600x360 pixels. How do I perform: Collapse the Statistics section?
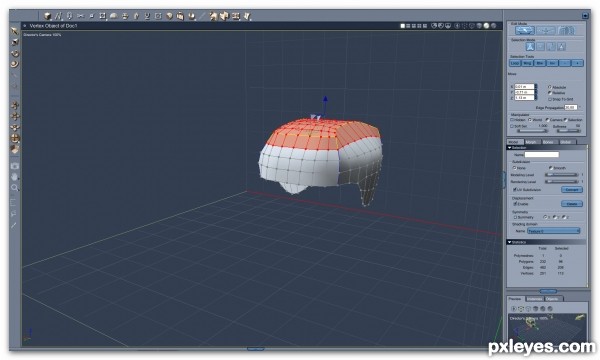tap(509, 242)
